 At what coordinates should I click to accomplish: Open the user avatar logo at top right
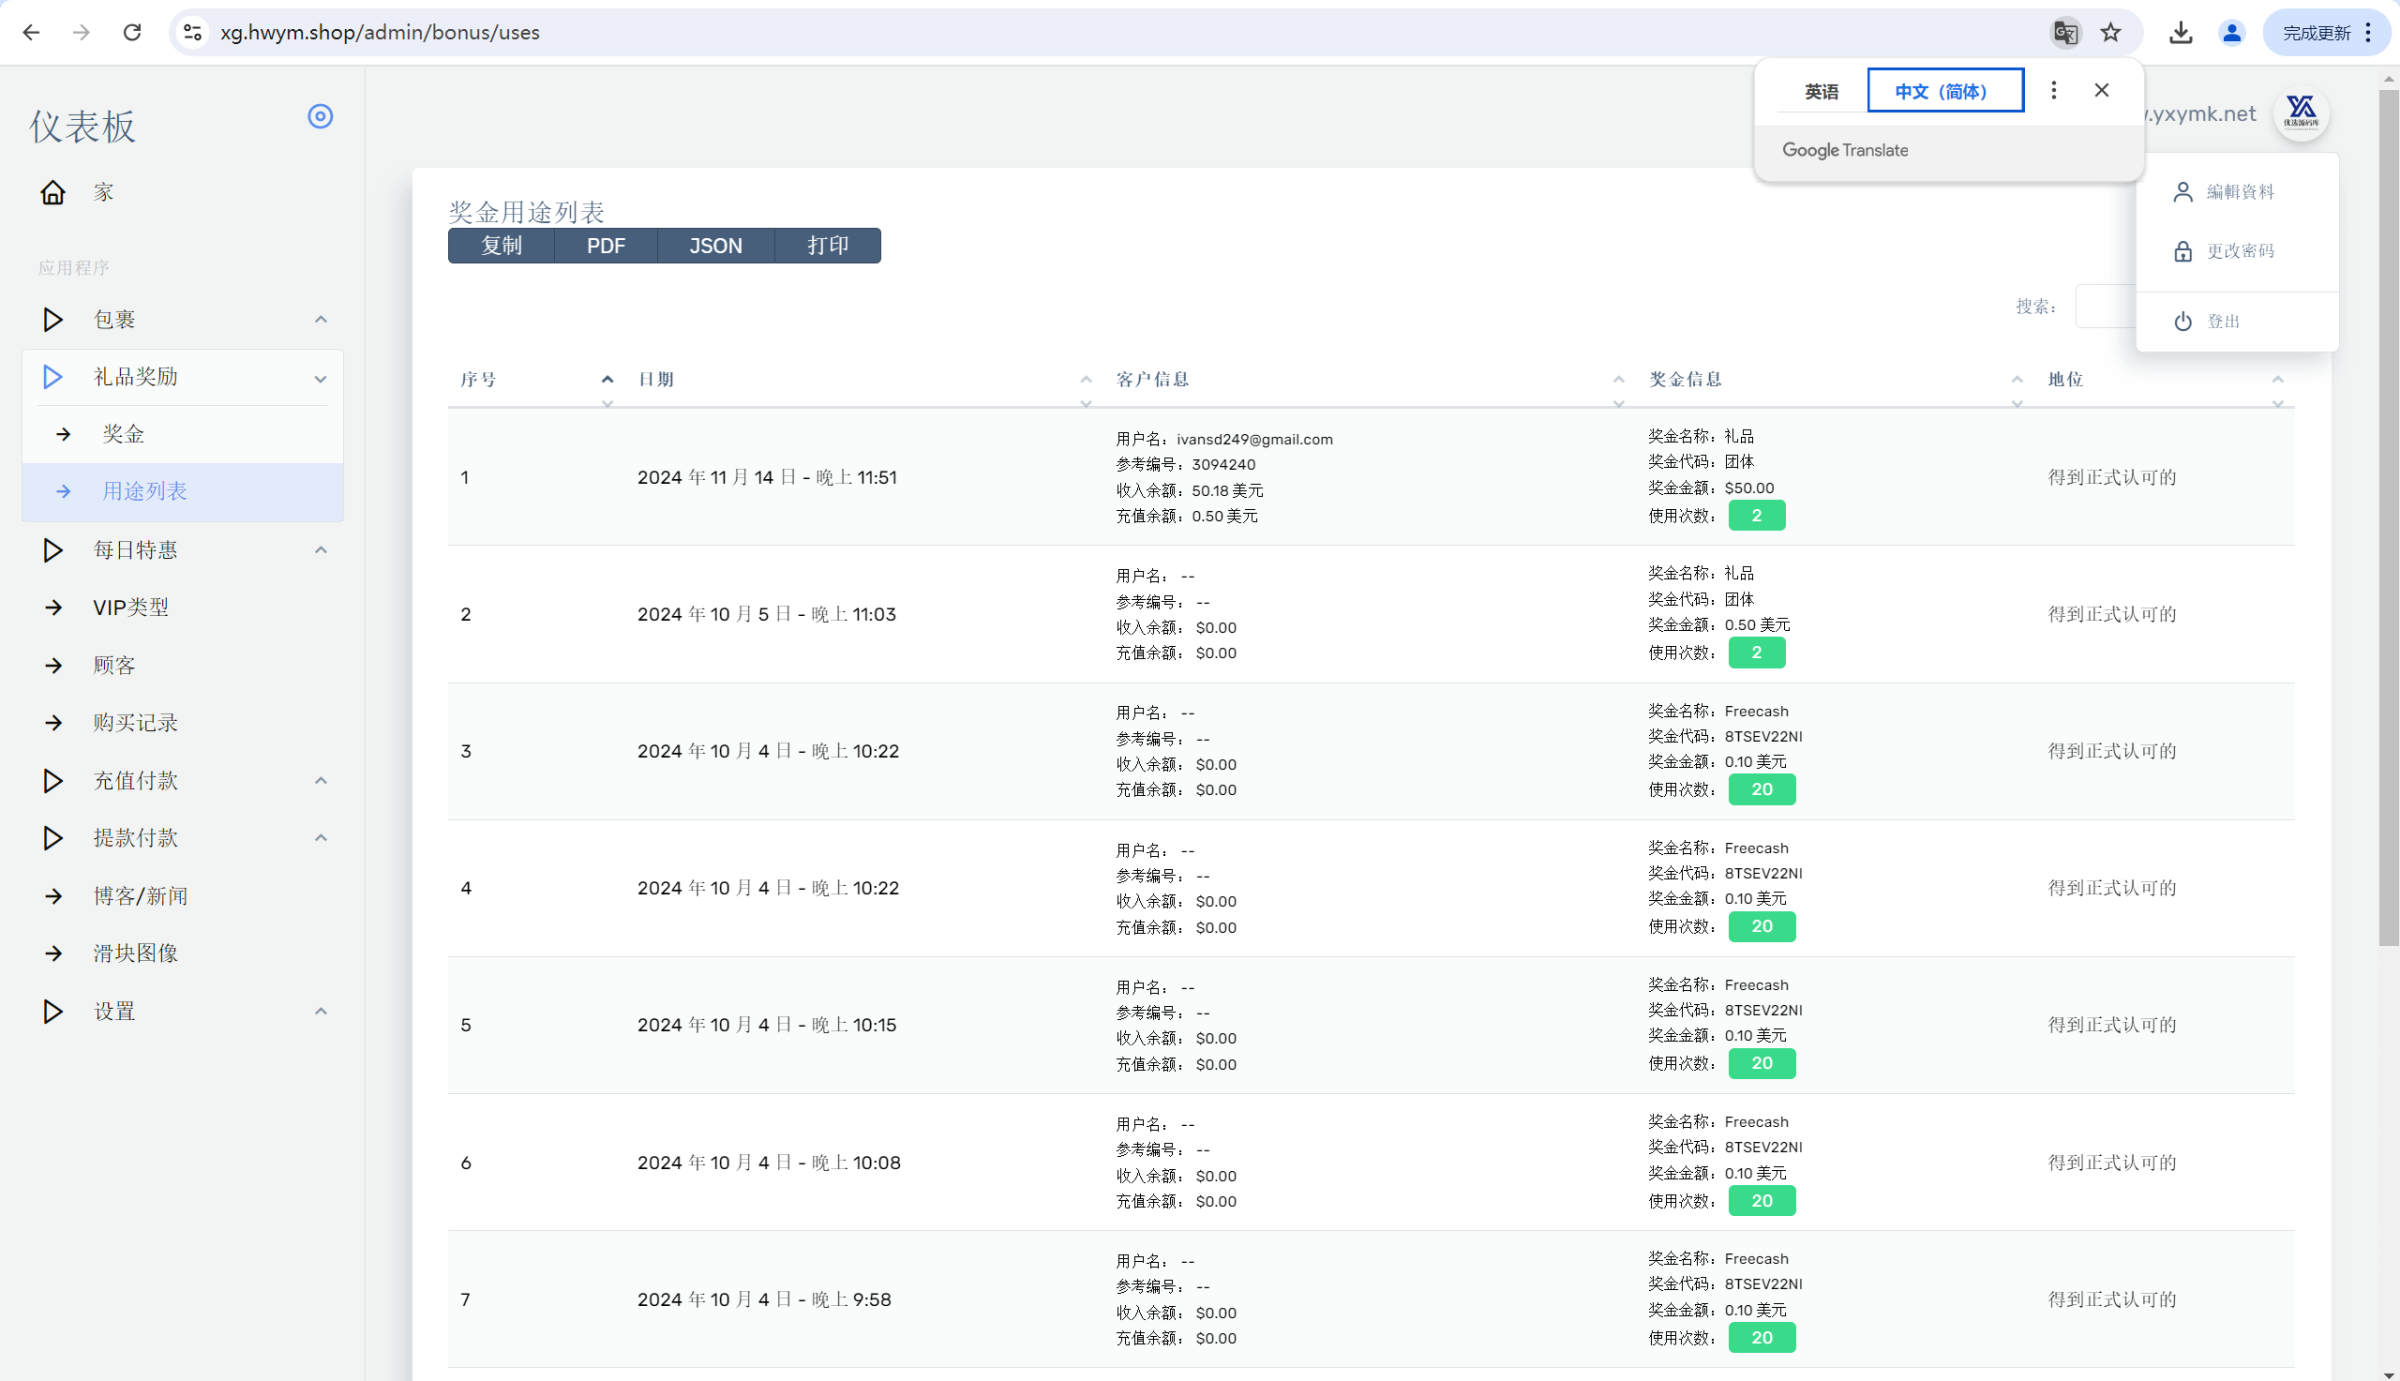click(x=2301, y=113)
